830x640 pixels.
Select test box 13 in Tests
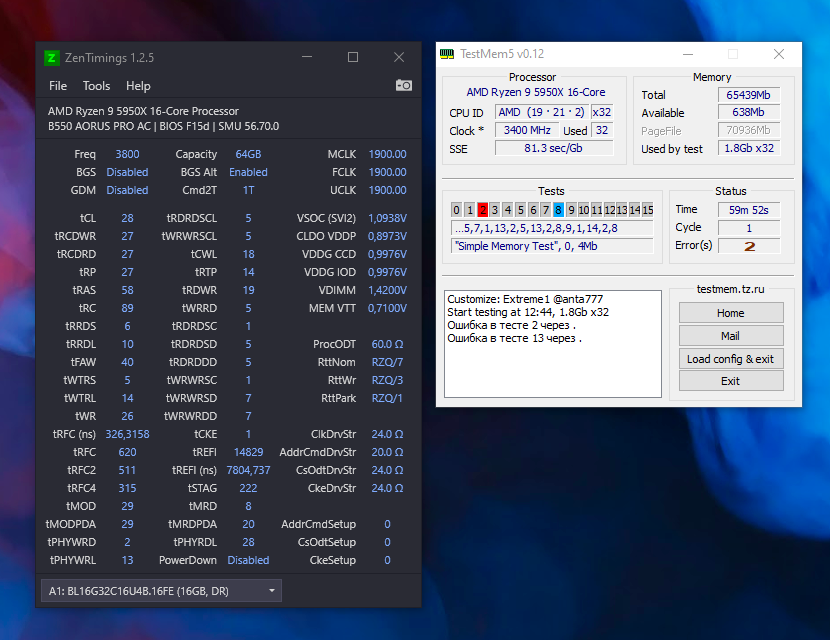(x=622, y=210)
